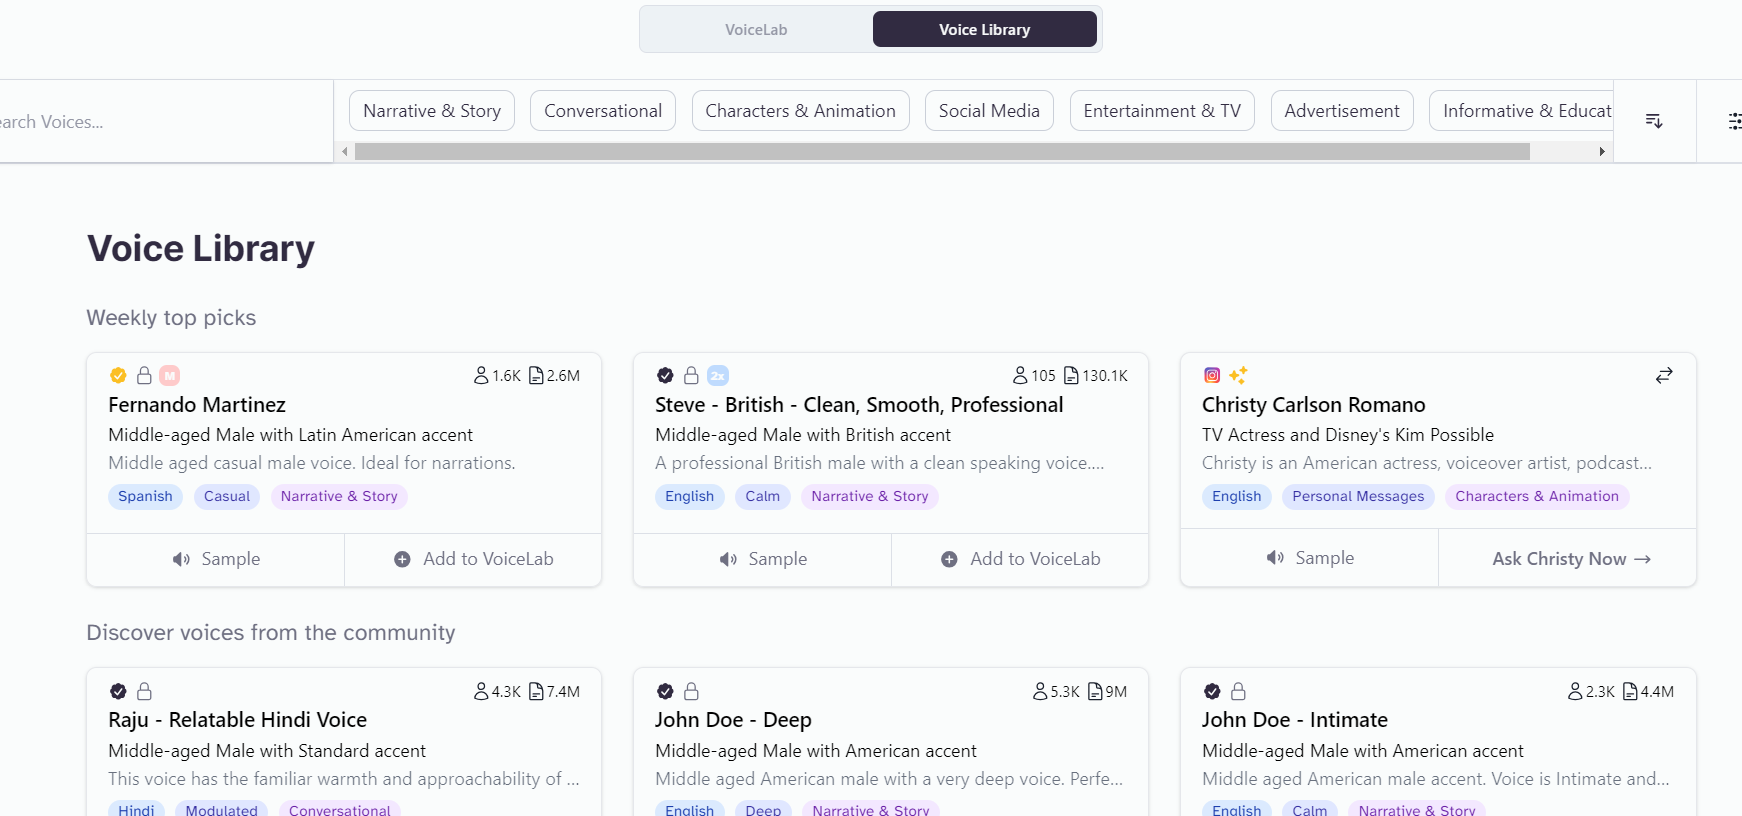Click the swap arrows icon on Christy's card
1742x816 pixels.
[1664, 376]
